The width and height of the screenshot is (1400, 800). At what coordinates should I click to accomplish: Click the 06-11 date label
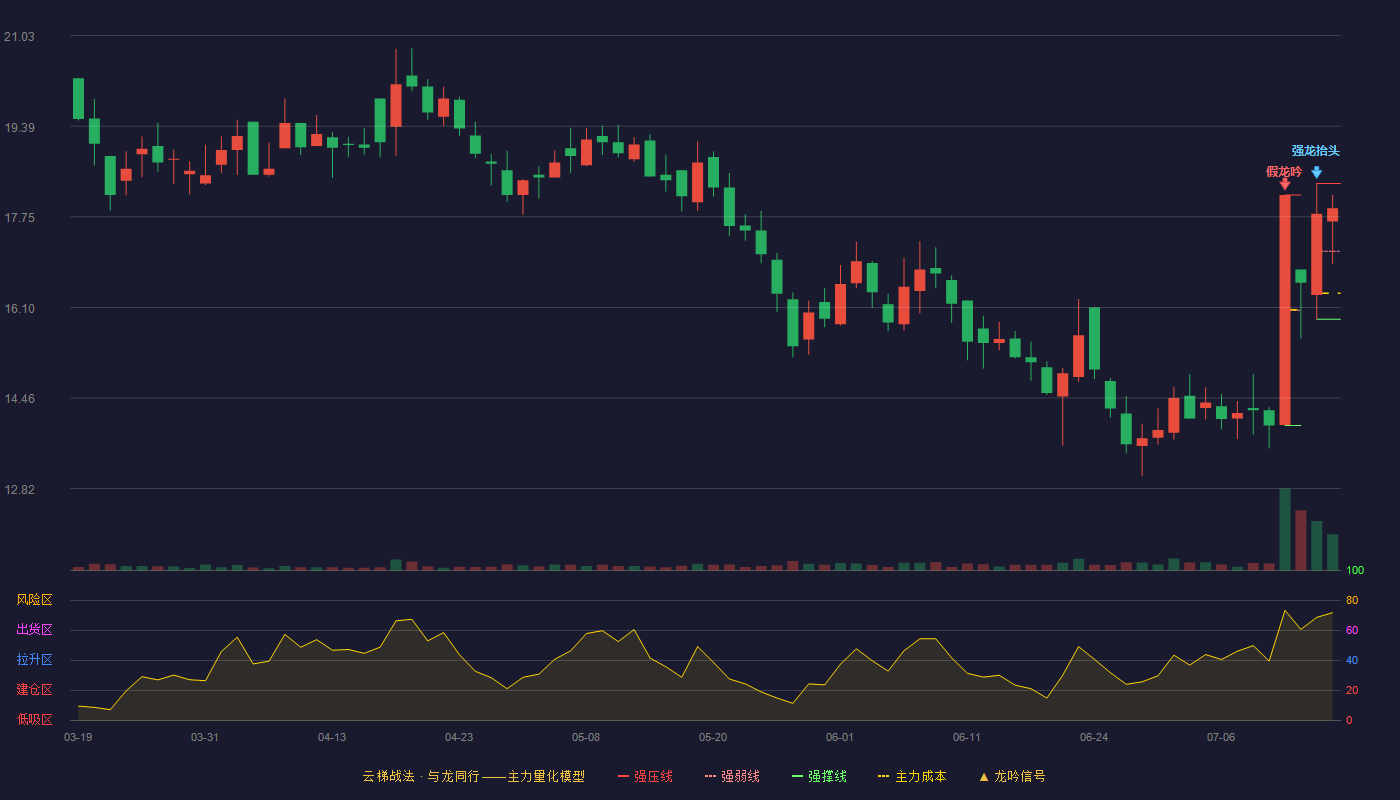click(967, 737)
